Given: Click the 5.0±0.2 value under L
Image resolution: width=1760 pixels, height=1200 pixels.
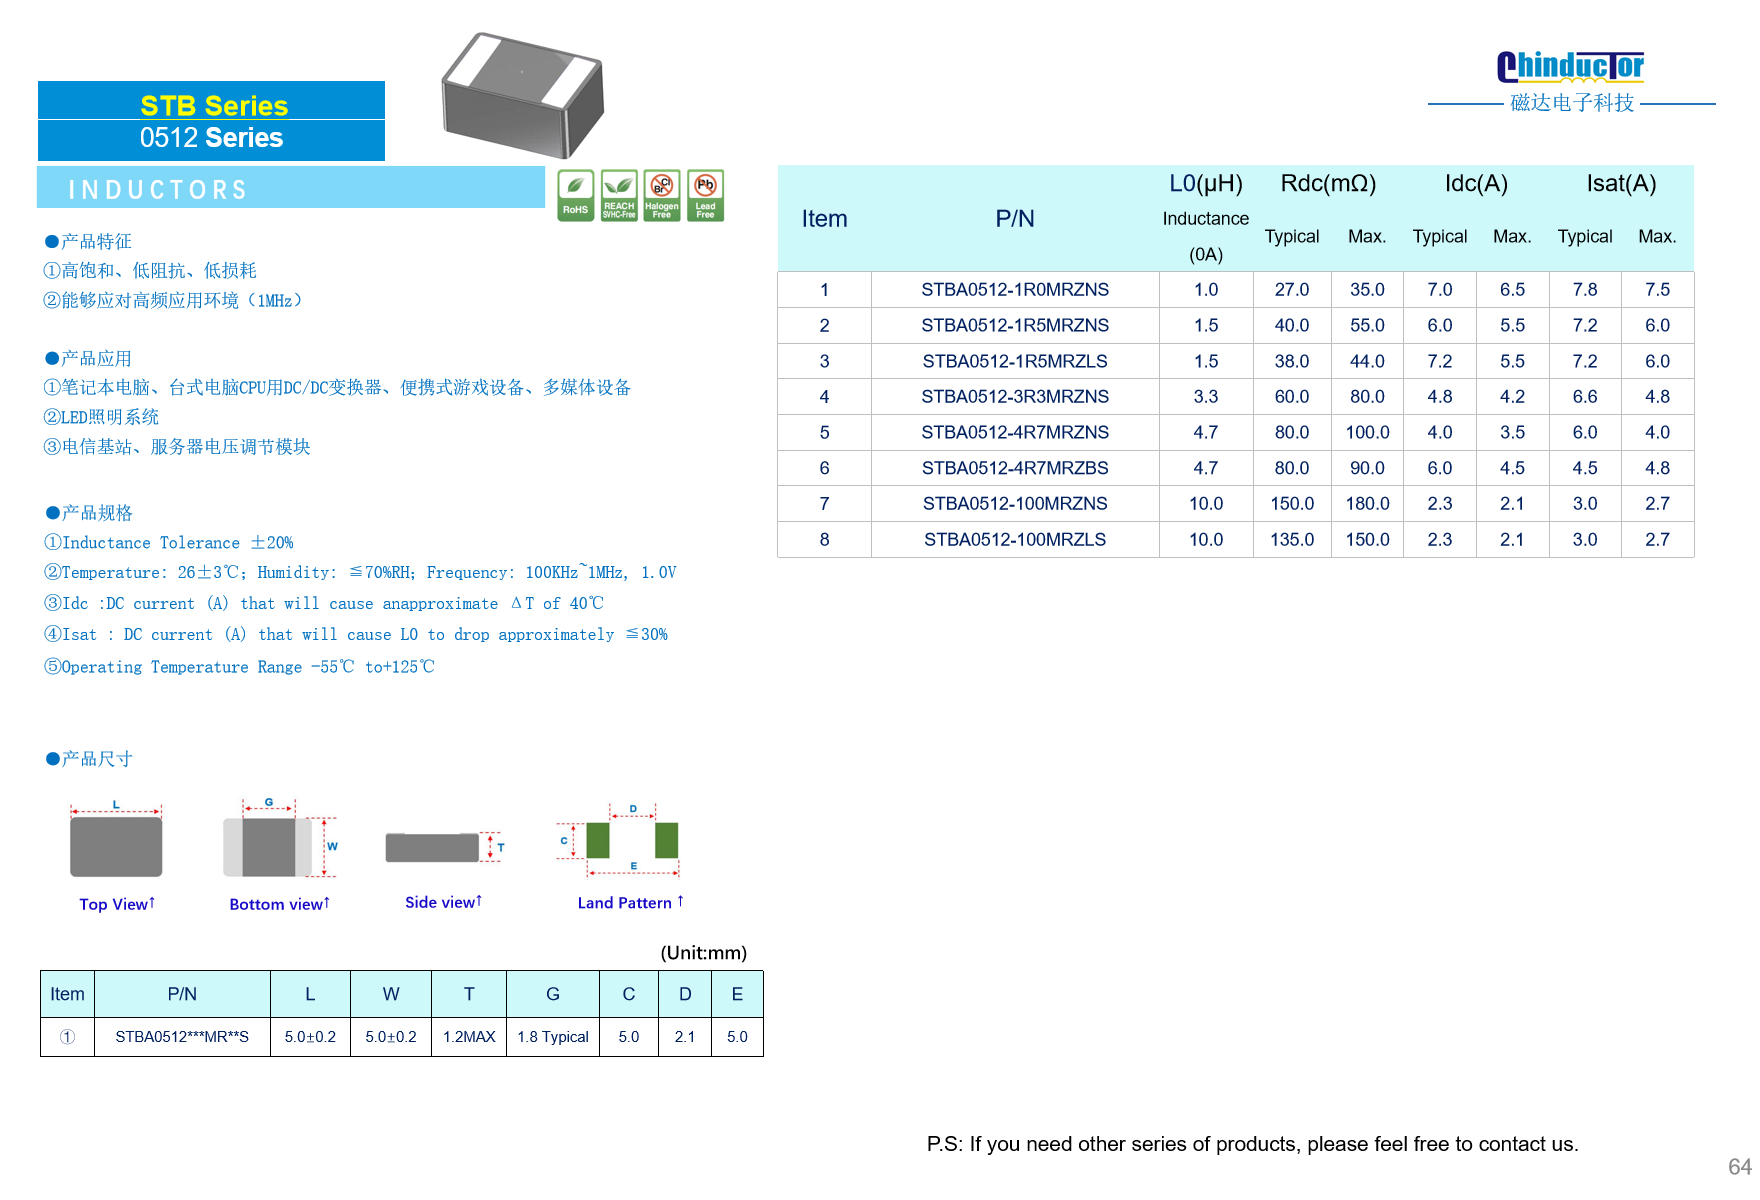Looking at the screenshot, I should (310, 1037).
